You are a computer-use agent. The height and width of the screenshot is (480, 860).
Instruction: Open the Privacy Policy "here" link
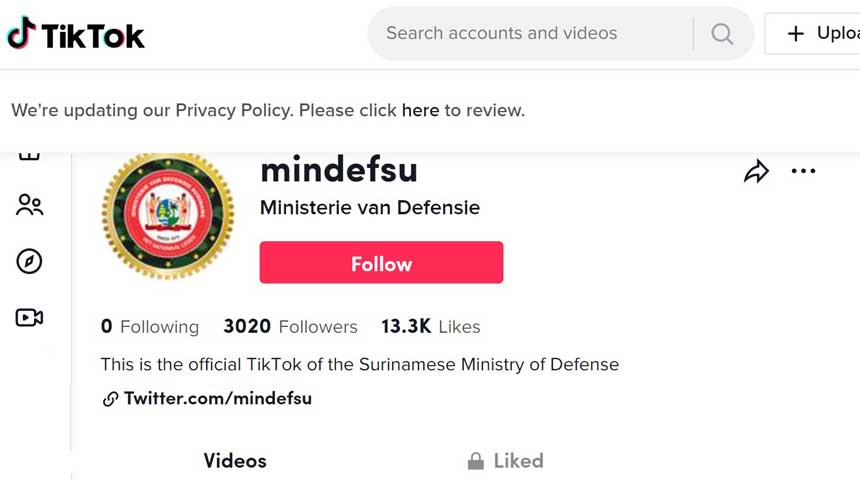pos(420,110)
